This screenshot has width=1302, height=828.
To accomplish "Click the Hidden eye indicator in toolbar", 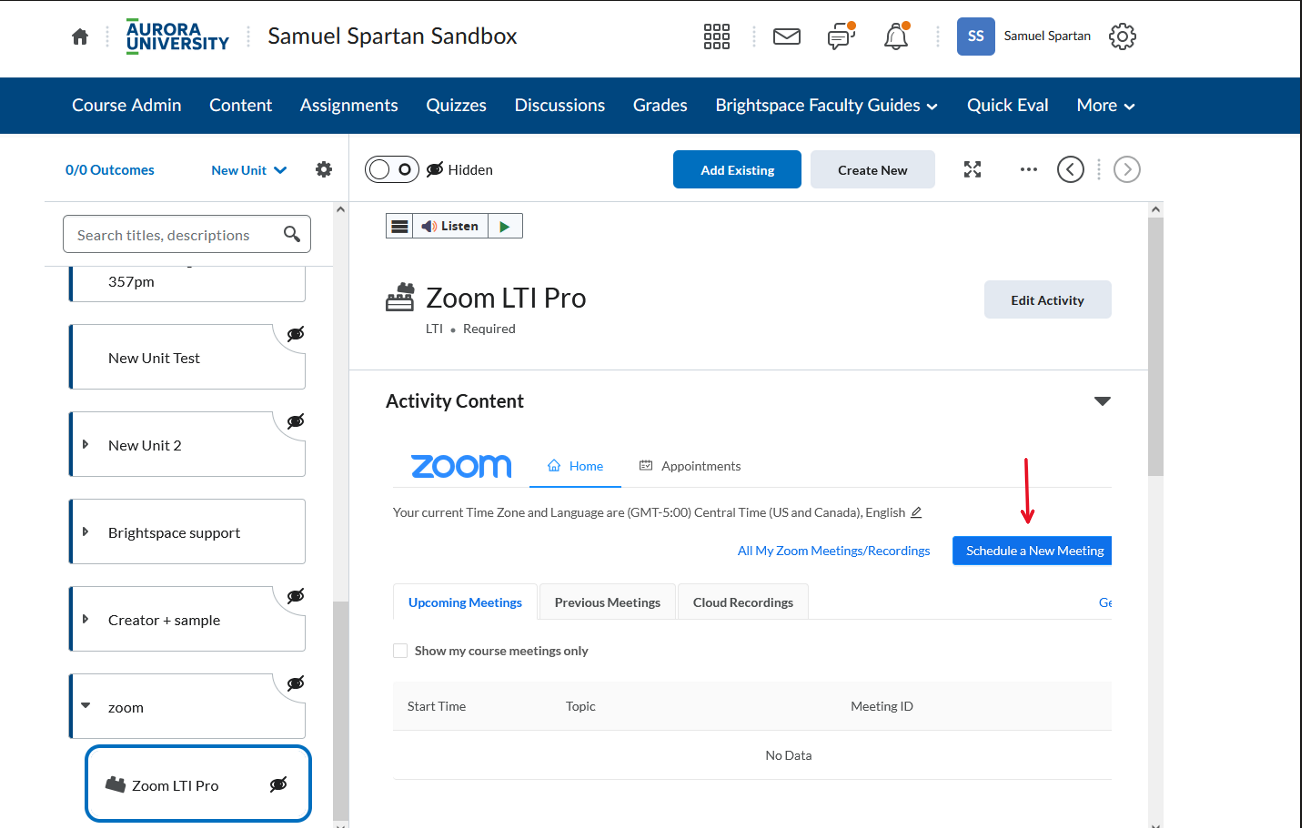I will tap(460, 170).
